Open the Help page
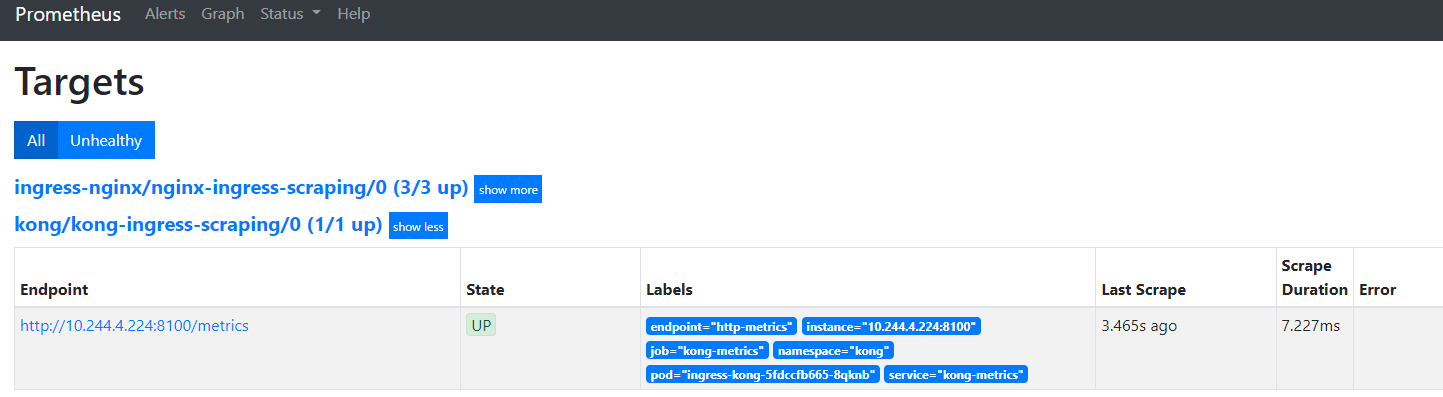The height and width of the screenshot is (397, 1443). pyautogui.click(x=354, y=14)
